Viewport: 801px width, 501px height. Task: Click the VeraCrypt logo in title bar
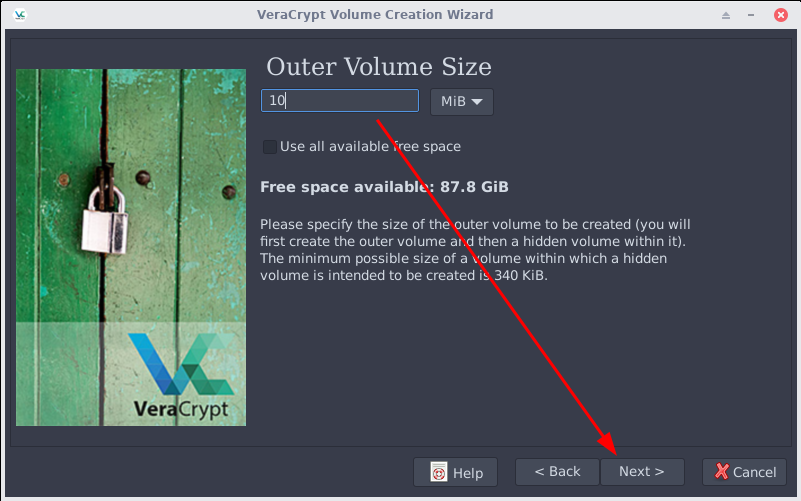point(19,15)
